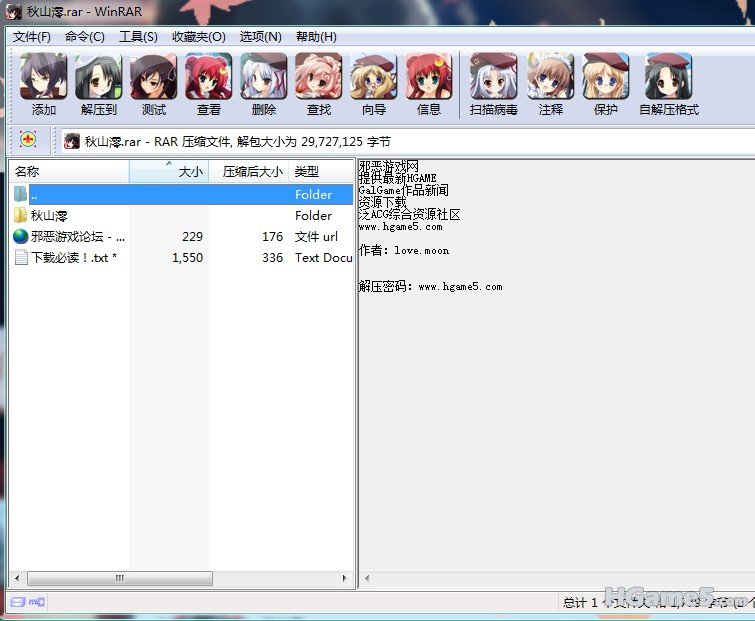Click the 文件 url type cell
755x621 pixels.
tap(316, 237)
